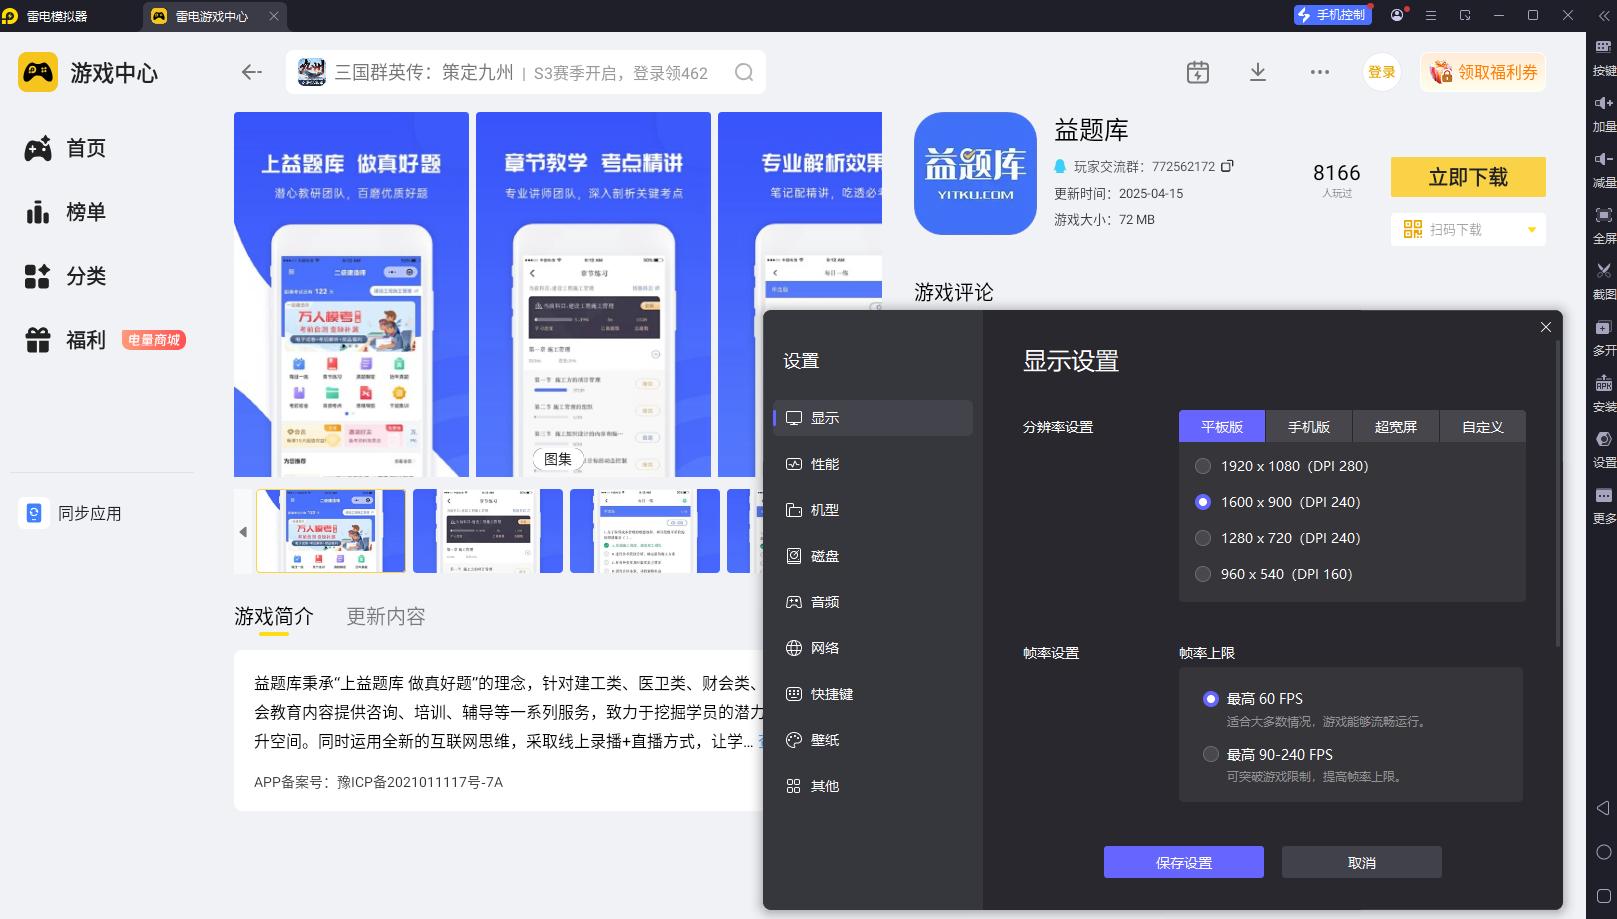Open the 图集 gallery button
The height and width of the screenshot is (919, 1617).
pyautogui.click(x=558, y=459)
